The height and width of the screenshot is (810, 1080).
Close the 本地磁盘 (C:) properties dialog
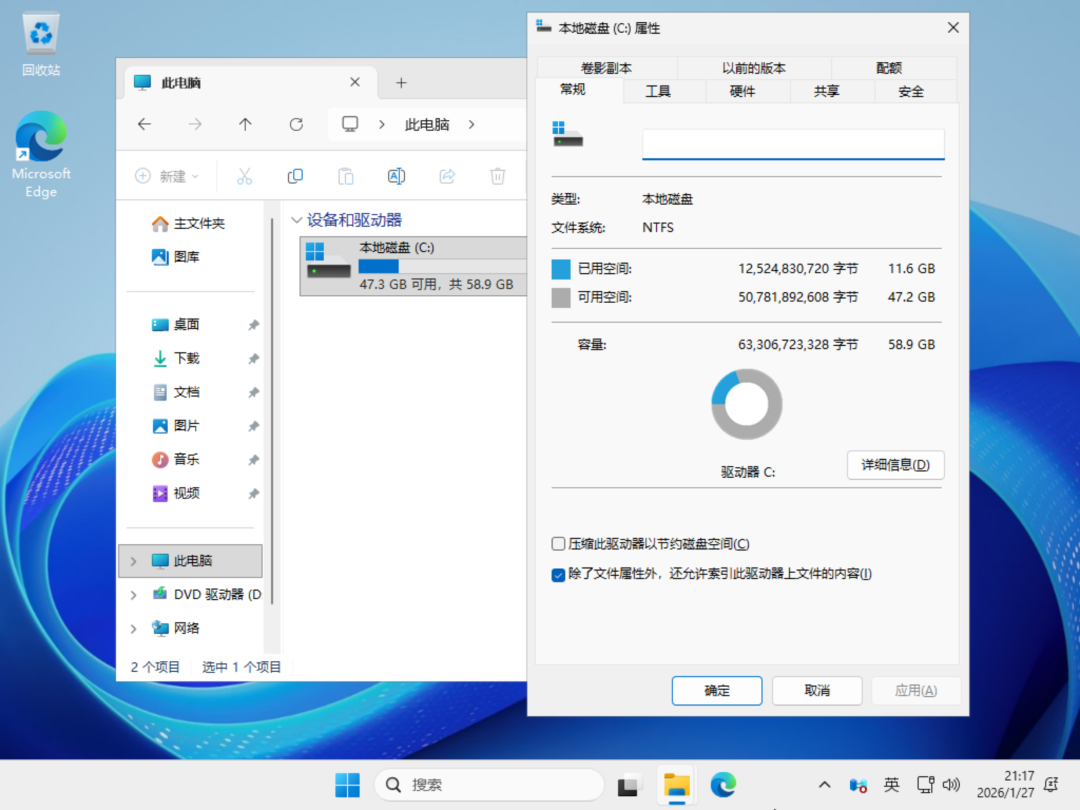(x=953, y=28)
